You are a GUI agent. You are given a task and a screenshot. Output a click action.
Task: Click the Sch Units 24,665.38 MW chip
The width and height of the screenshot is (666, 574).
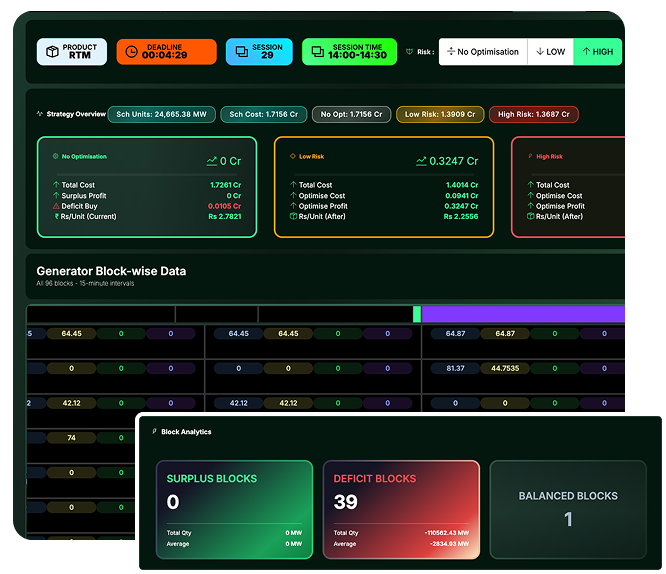(x=161, y=114)
